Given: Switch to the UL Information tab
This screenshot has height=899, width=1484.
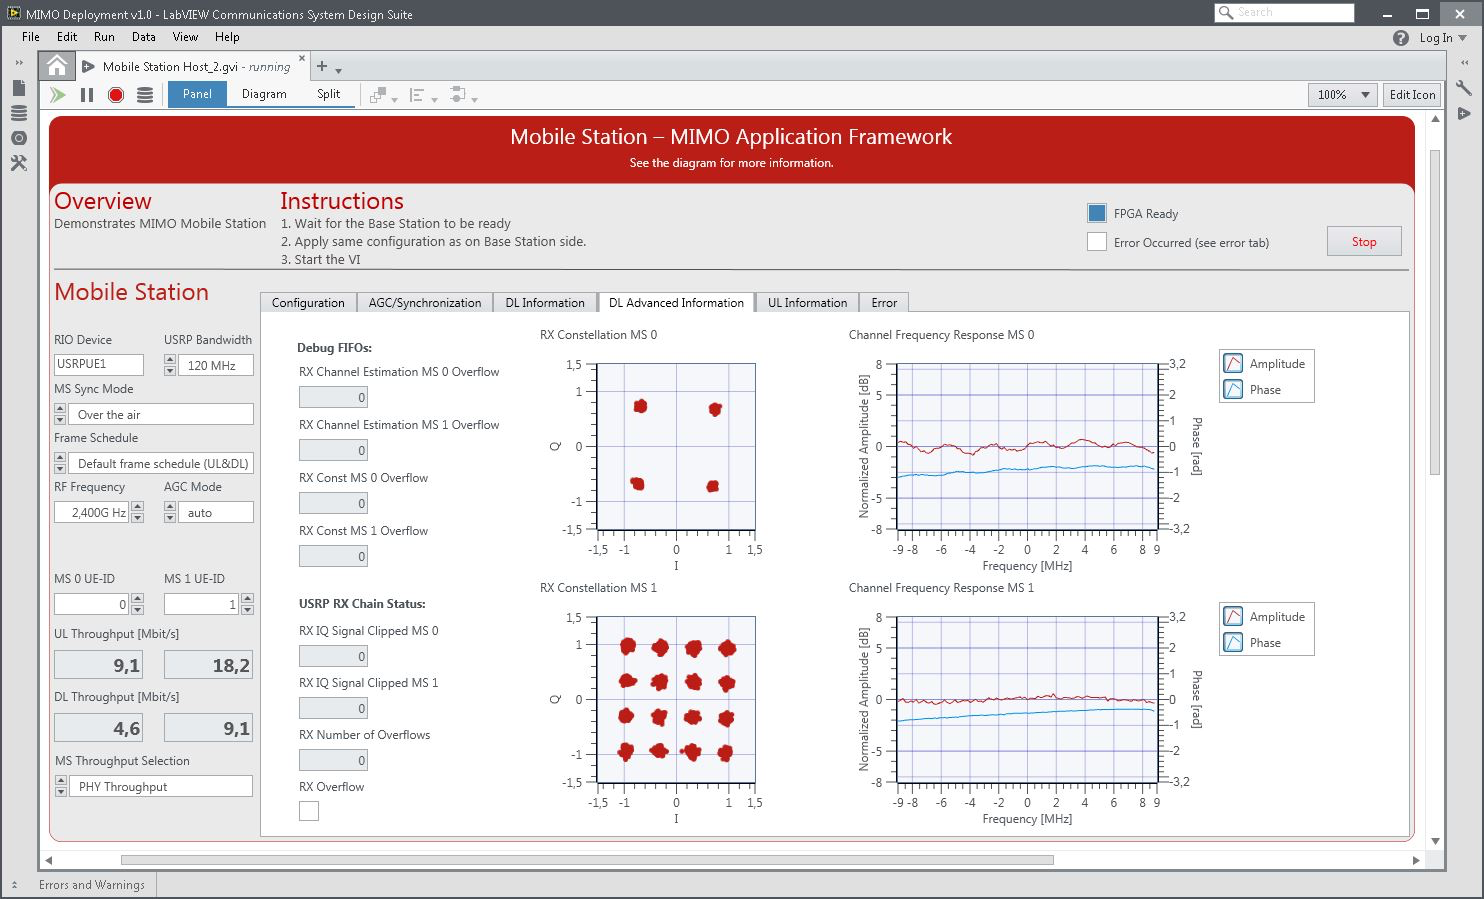Looking at the screenshot, I should pos(807,303).
